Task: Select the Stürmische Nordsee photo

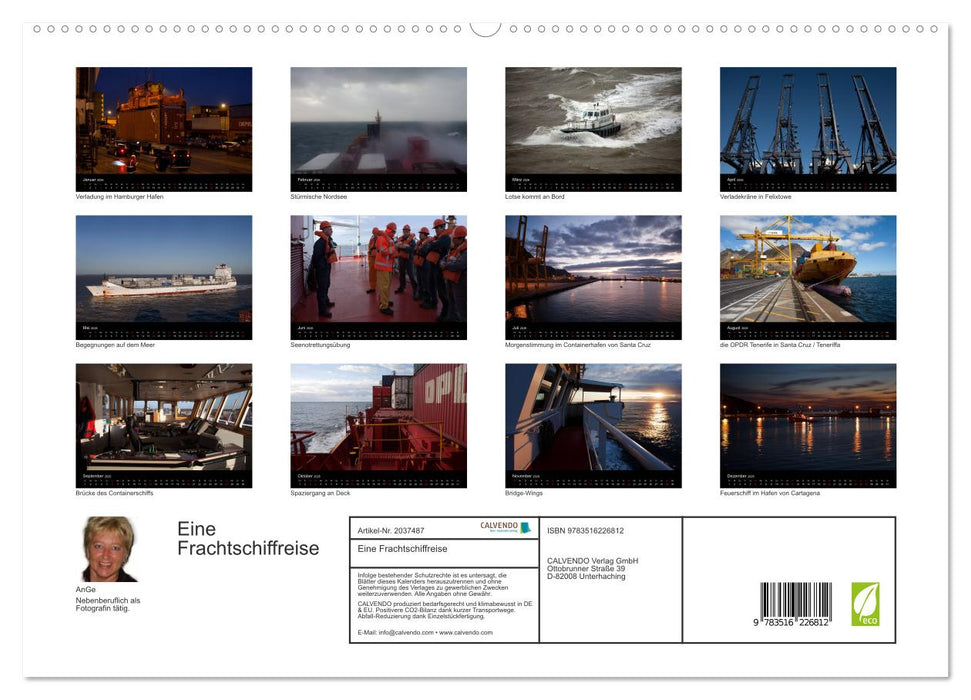Action: pyautogui.click(x=378, y=122)
